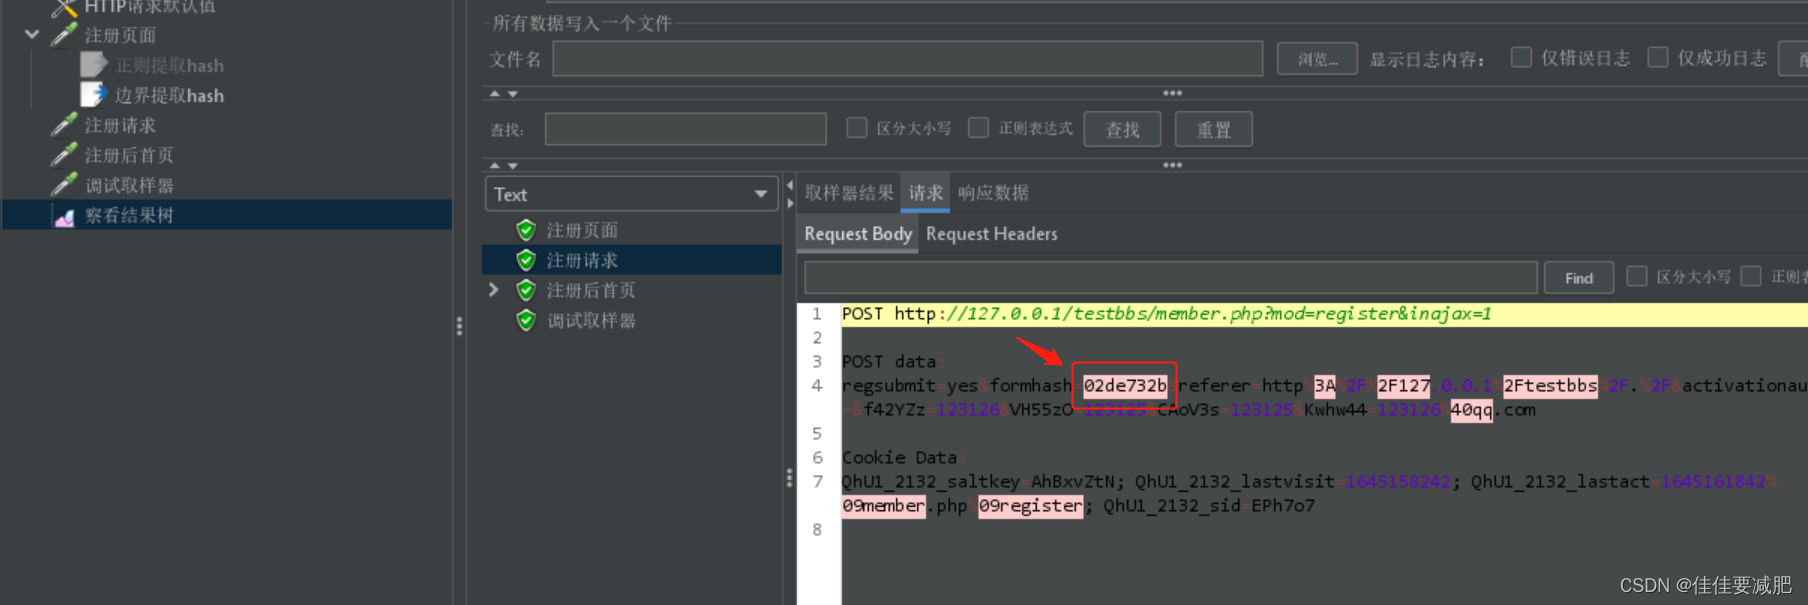The height and width of the screenshot is (605, 1808).
Task: Click the sampler icon of 注册页面 in tree
Action: tap(64, 35)
